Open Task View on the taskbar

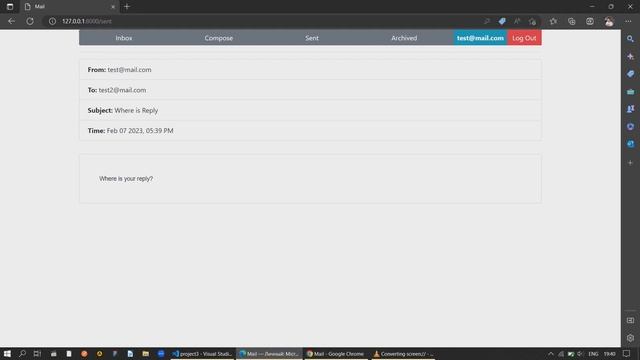click(38, 354)
